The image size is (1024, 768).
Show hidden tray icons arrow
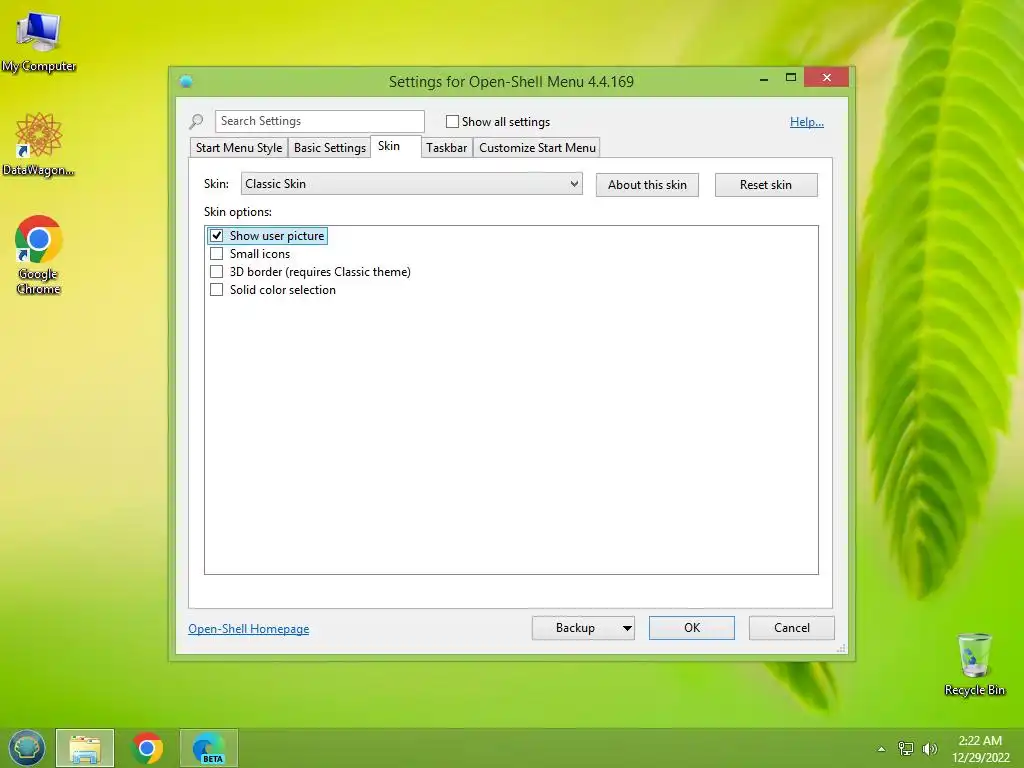coord(881,749)
